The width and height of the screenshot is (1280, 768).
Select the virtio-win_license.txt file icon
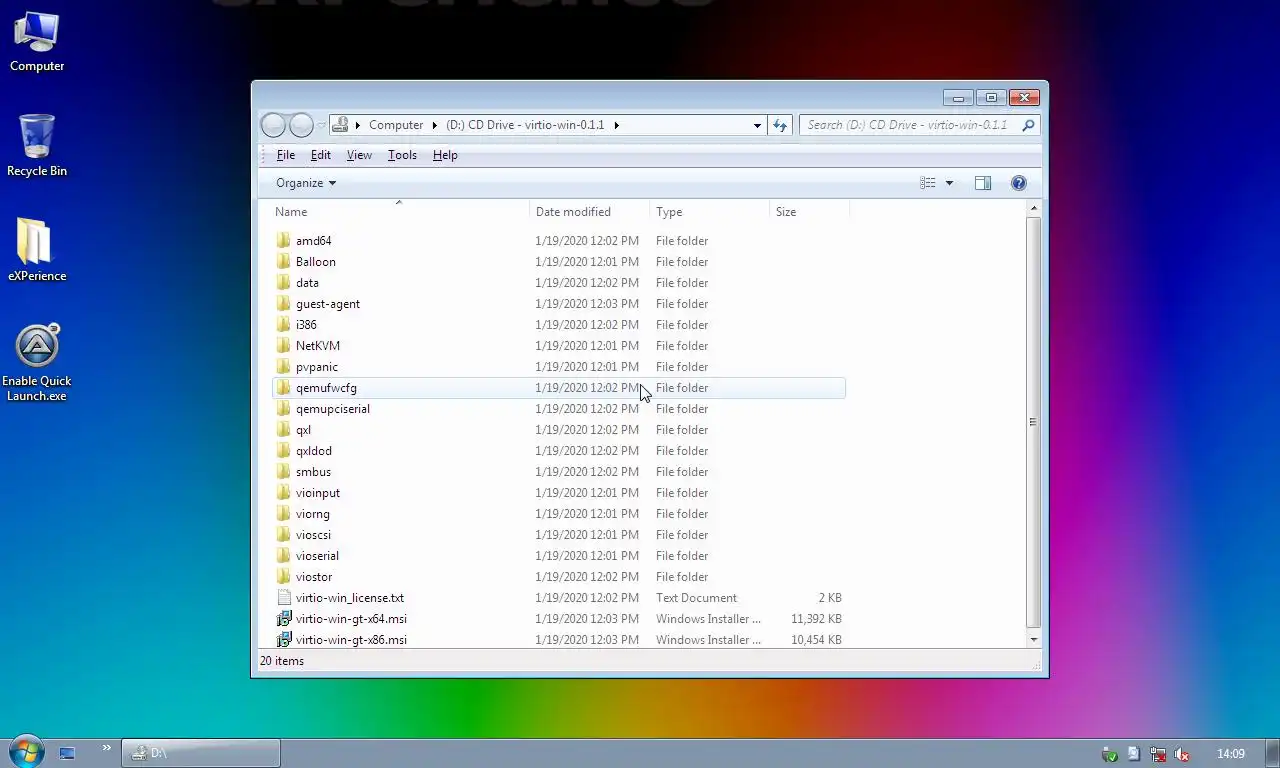click(284, 598)
